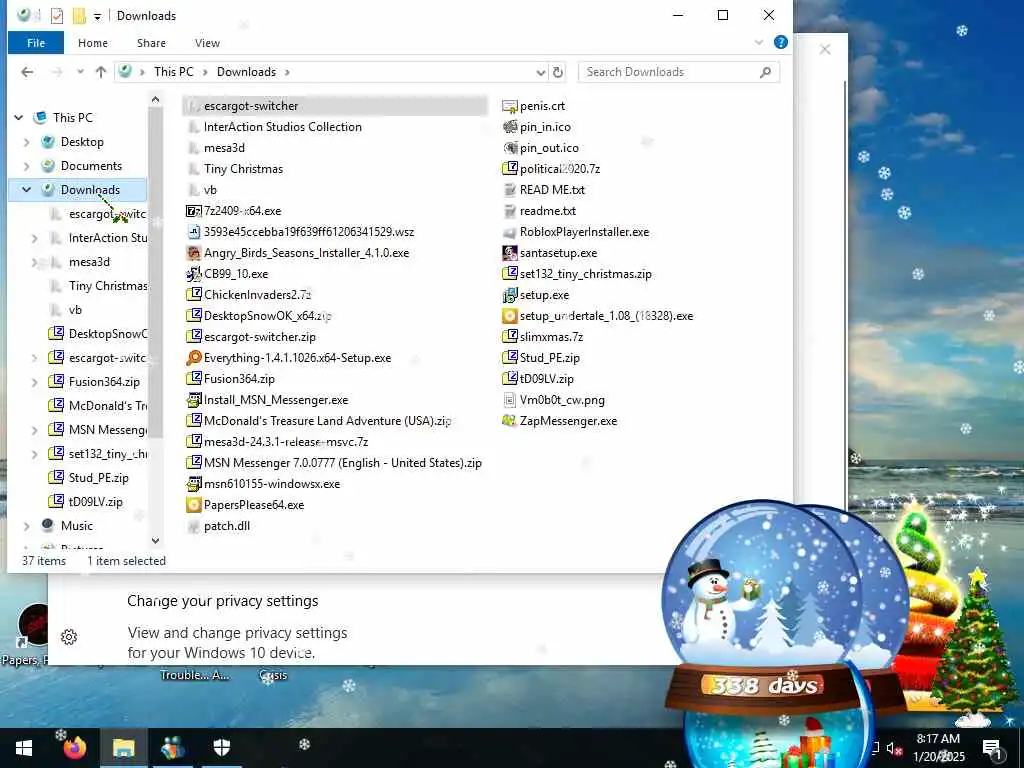Open the File menu
1024x768 pixels.
(36, 43)
